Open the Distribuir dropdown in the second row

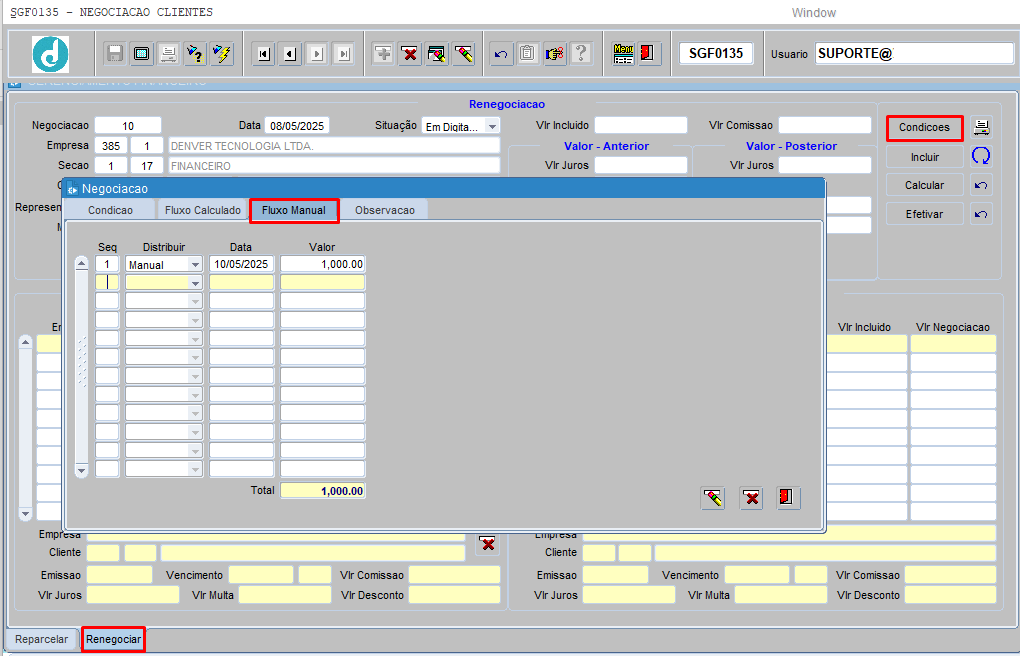pyautogui.click(x=195, y=283)
